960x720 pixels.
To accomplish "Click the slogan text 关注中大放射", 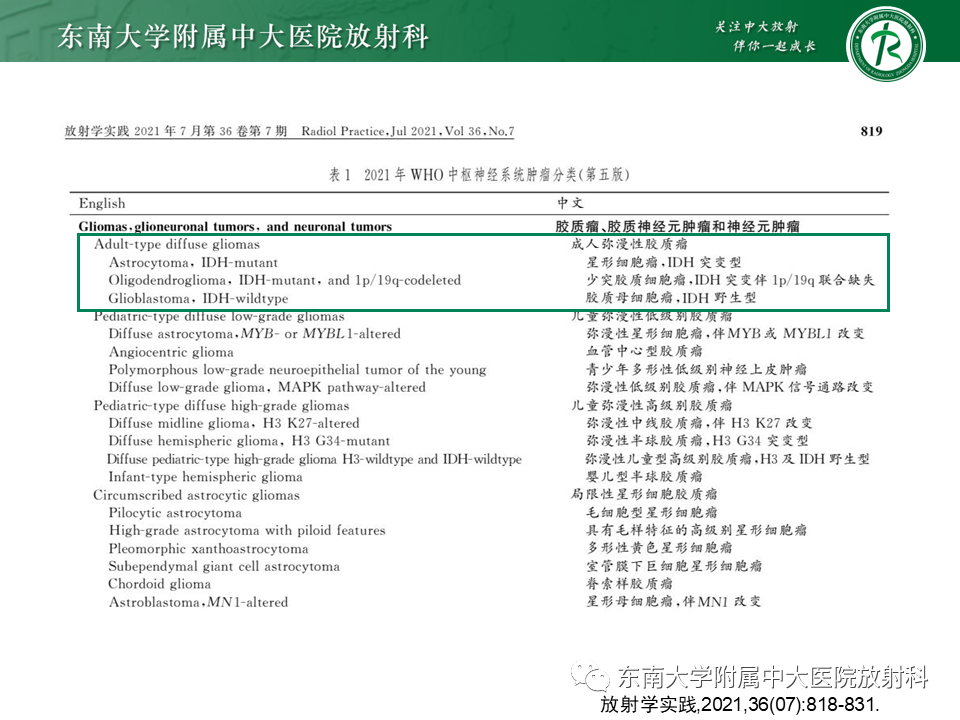I will (x=757, y=26).
